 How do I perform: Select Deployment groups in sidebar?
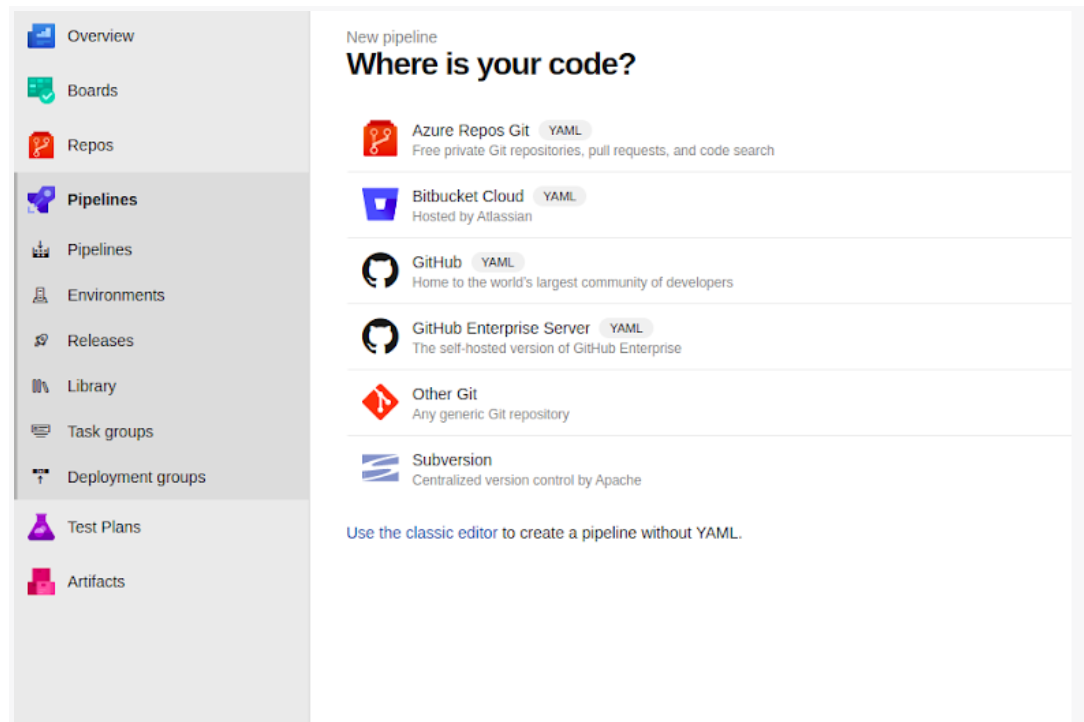(136, 477)
